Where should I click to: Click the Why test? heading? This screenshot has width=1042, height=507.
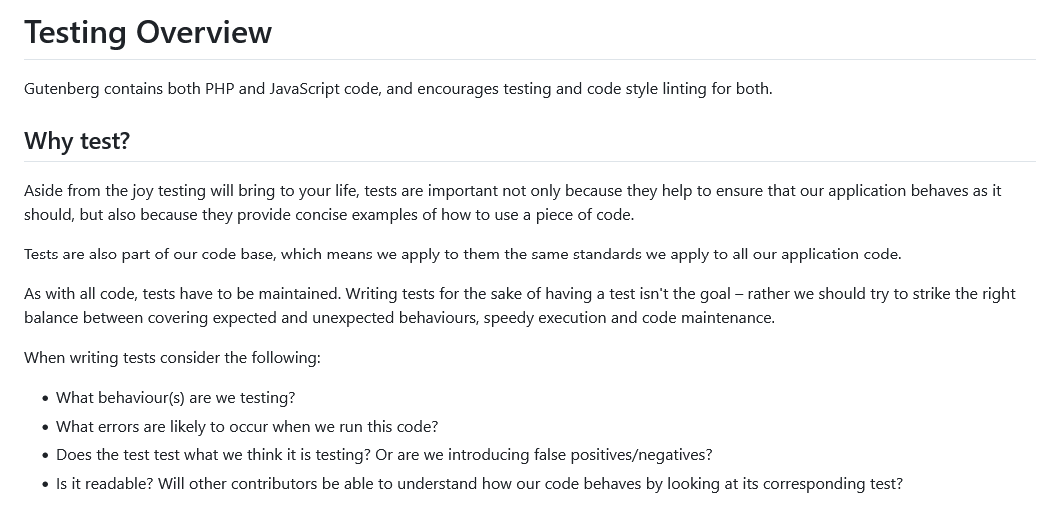click(x=77, y=141)
